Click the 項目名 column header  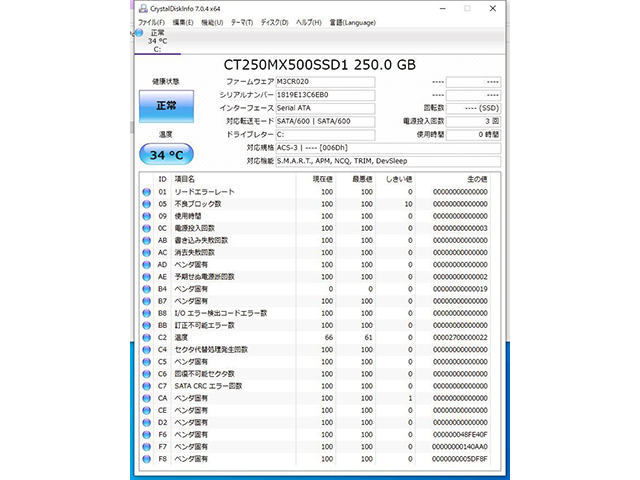[x=185, y=179]
